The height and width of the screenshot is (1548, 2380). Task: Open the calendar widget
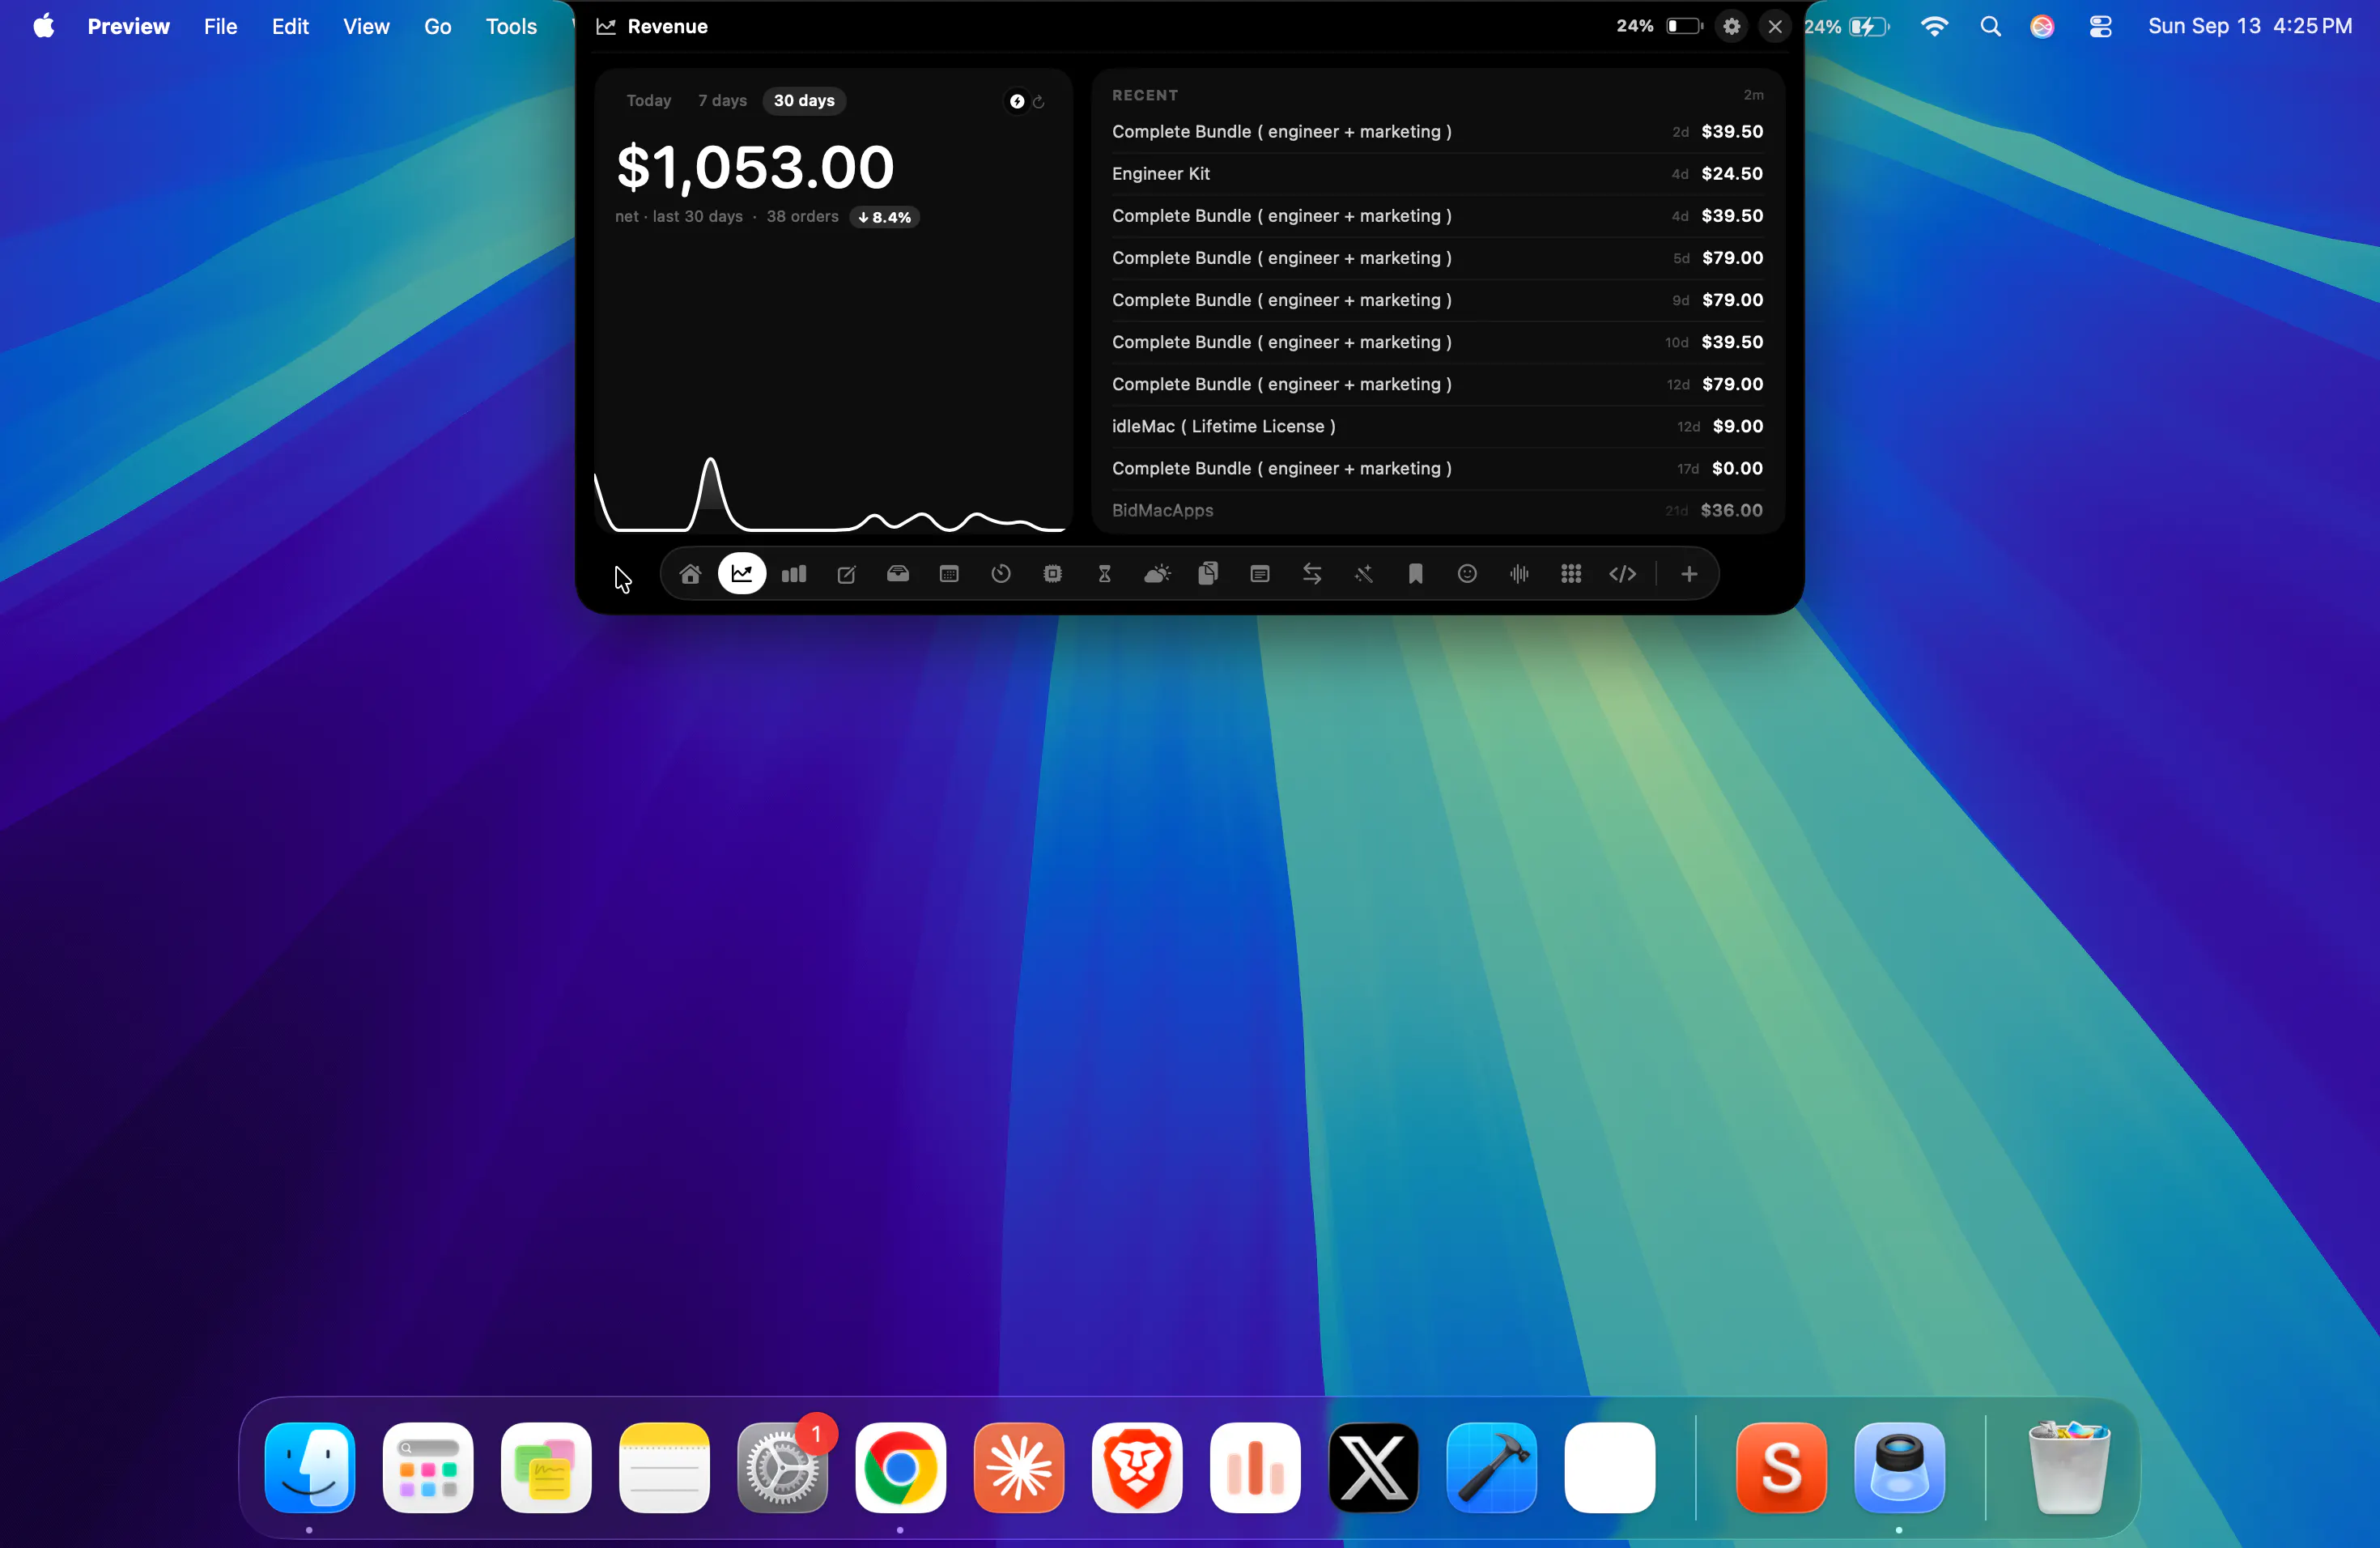(949, 574)
